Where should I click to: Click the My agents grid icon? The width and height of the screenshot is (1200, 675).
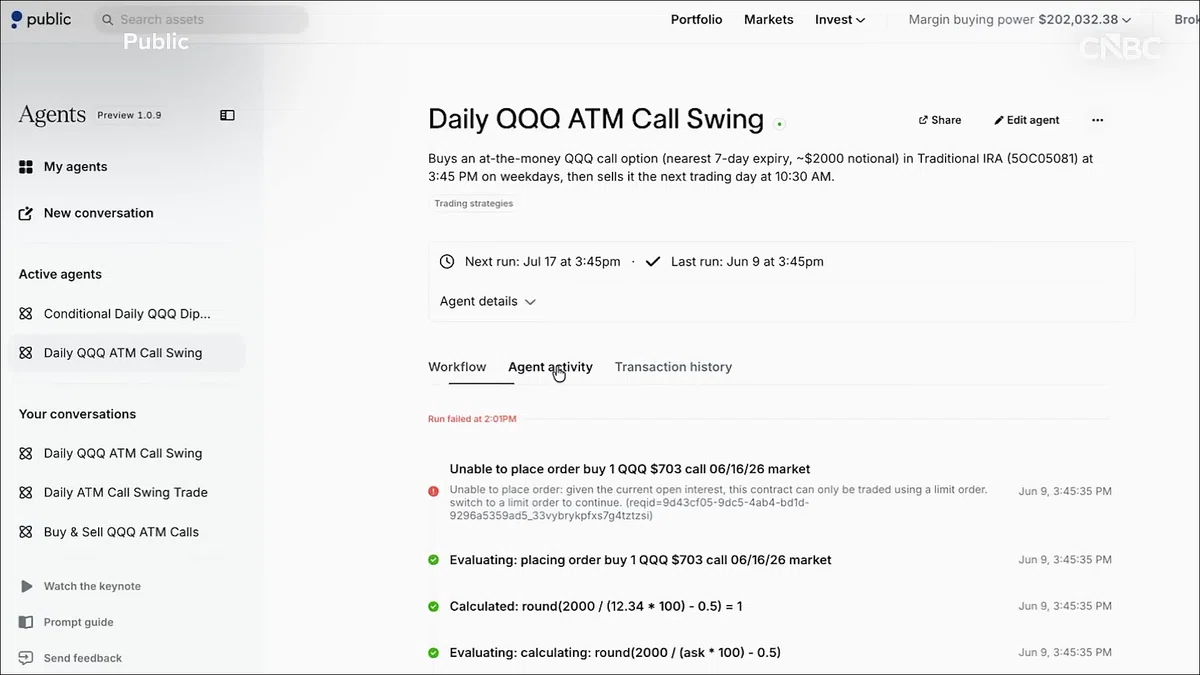[x=26, y=167]
